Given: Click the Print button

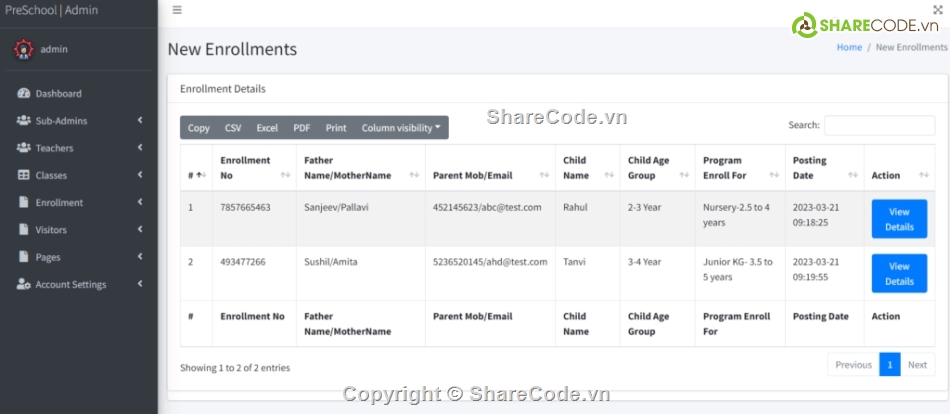Looking at the screenshot, I should point(336,128).
